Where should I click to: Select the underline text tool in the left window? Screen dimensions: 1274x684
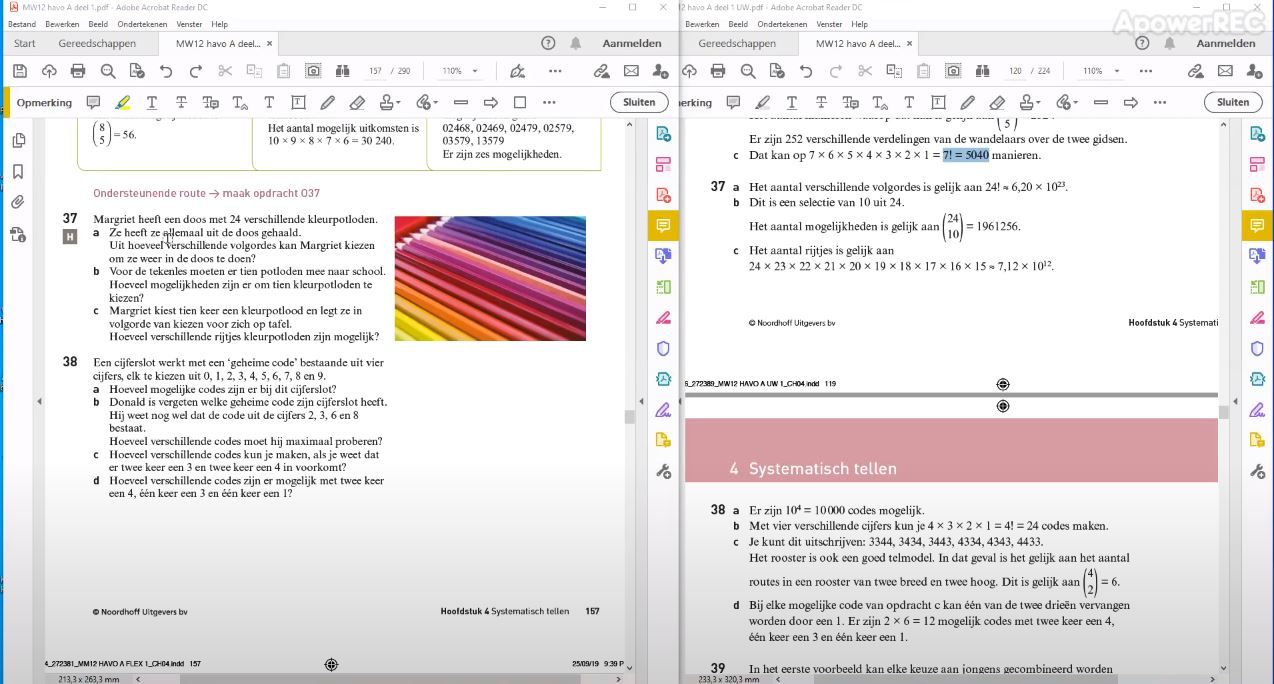151,102
